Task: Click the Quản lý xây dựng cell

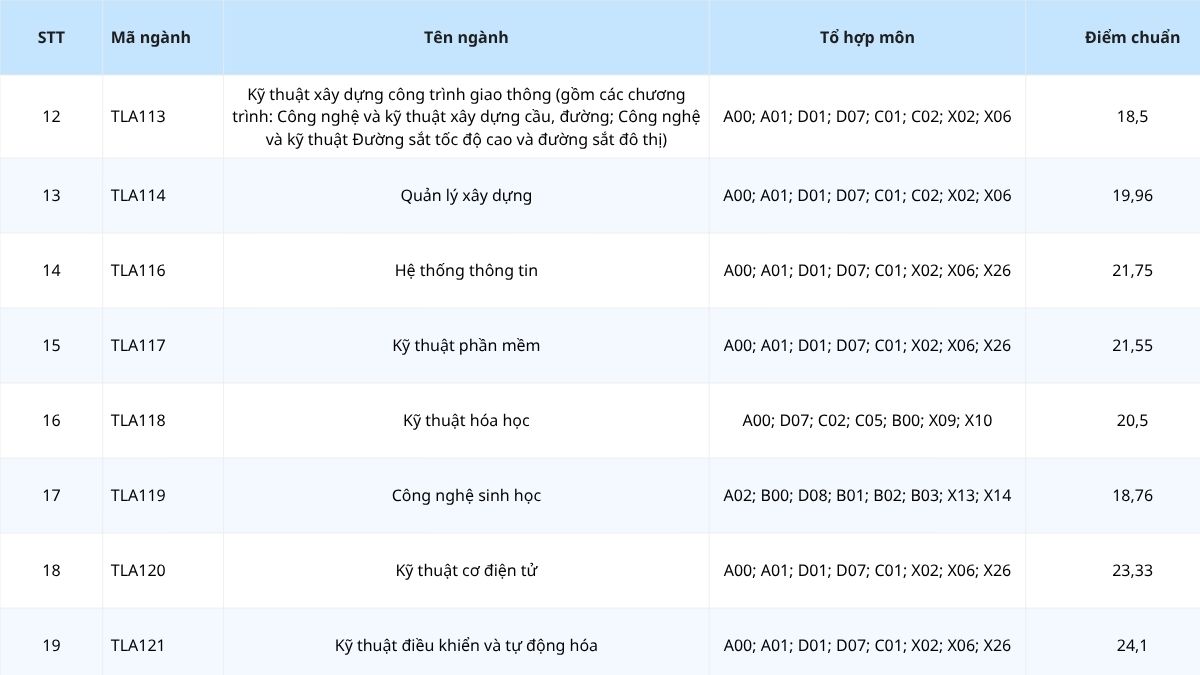Action: (x=466, y=195)
